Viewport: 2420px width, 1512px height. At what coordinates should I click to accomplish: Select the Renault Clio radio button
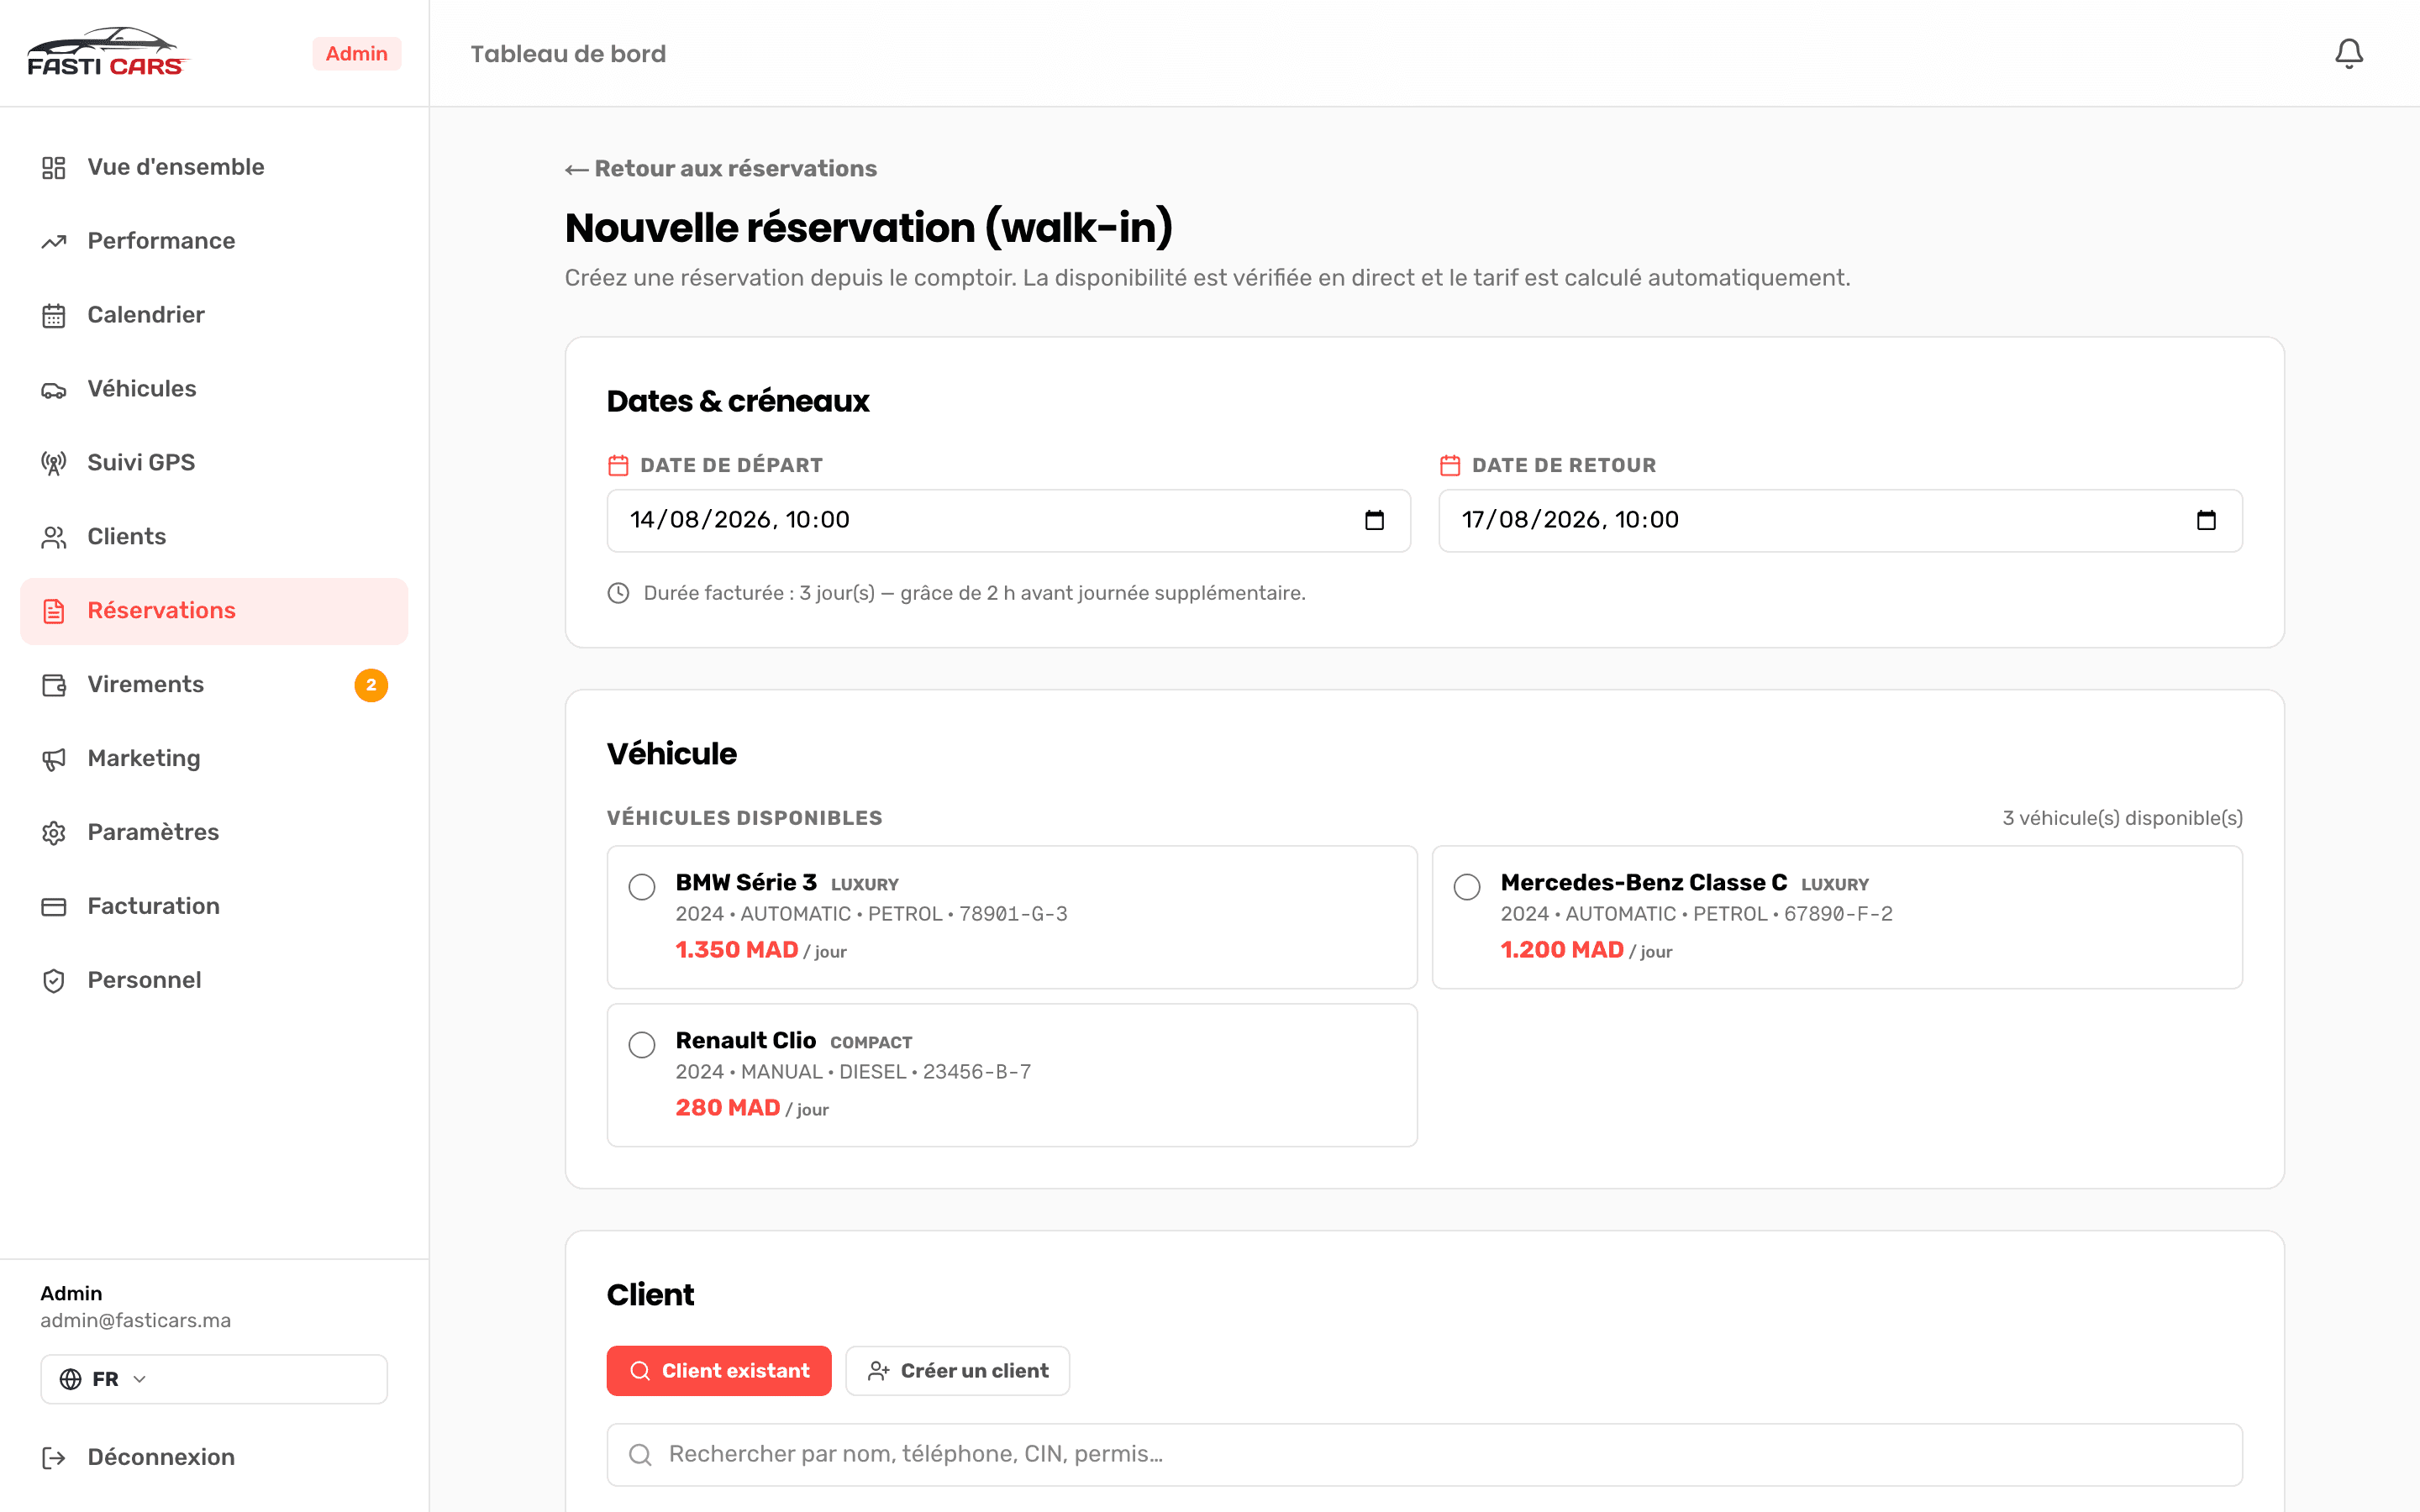[x=642, y=1045]
